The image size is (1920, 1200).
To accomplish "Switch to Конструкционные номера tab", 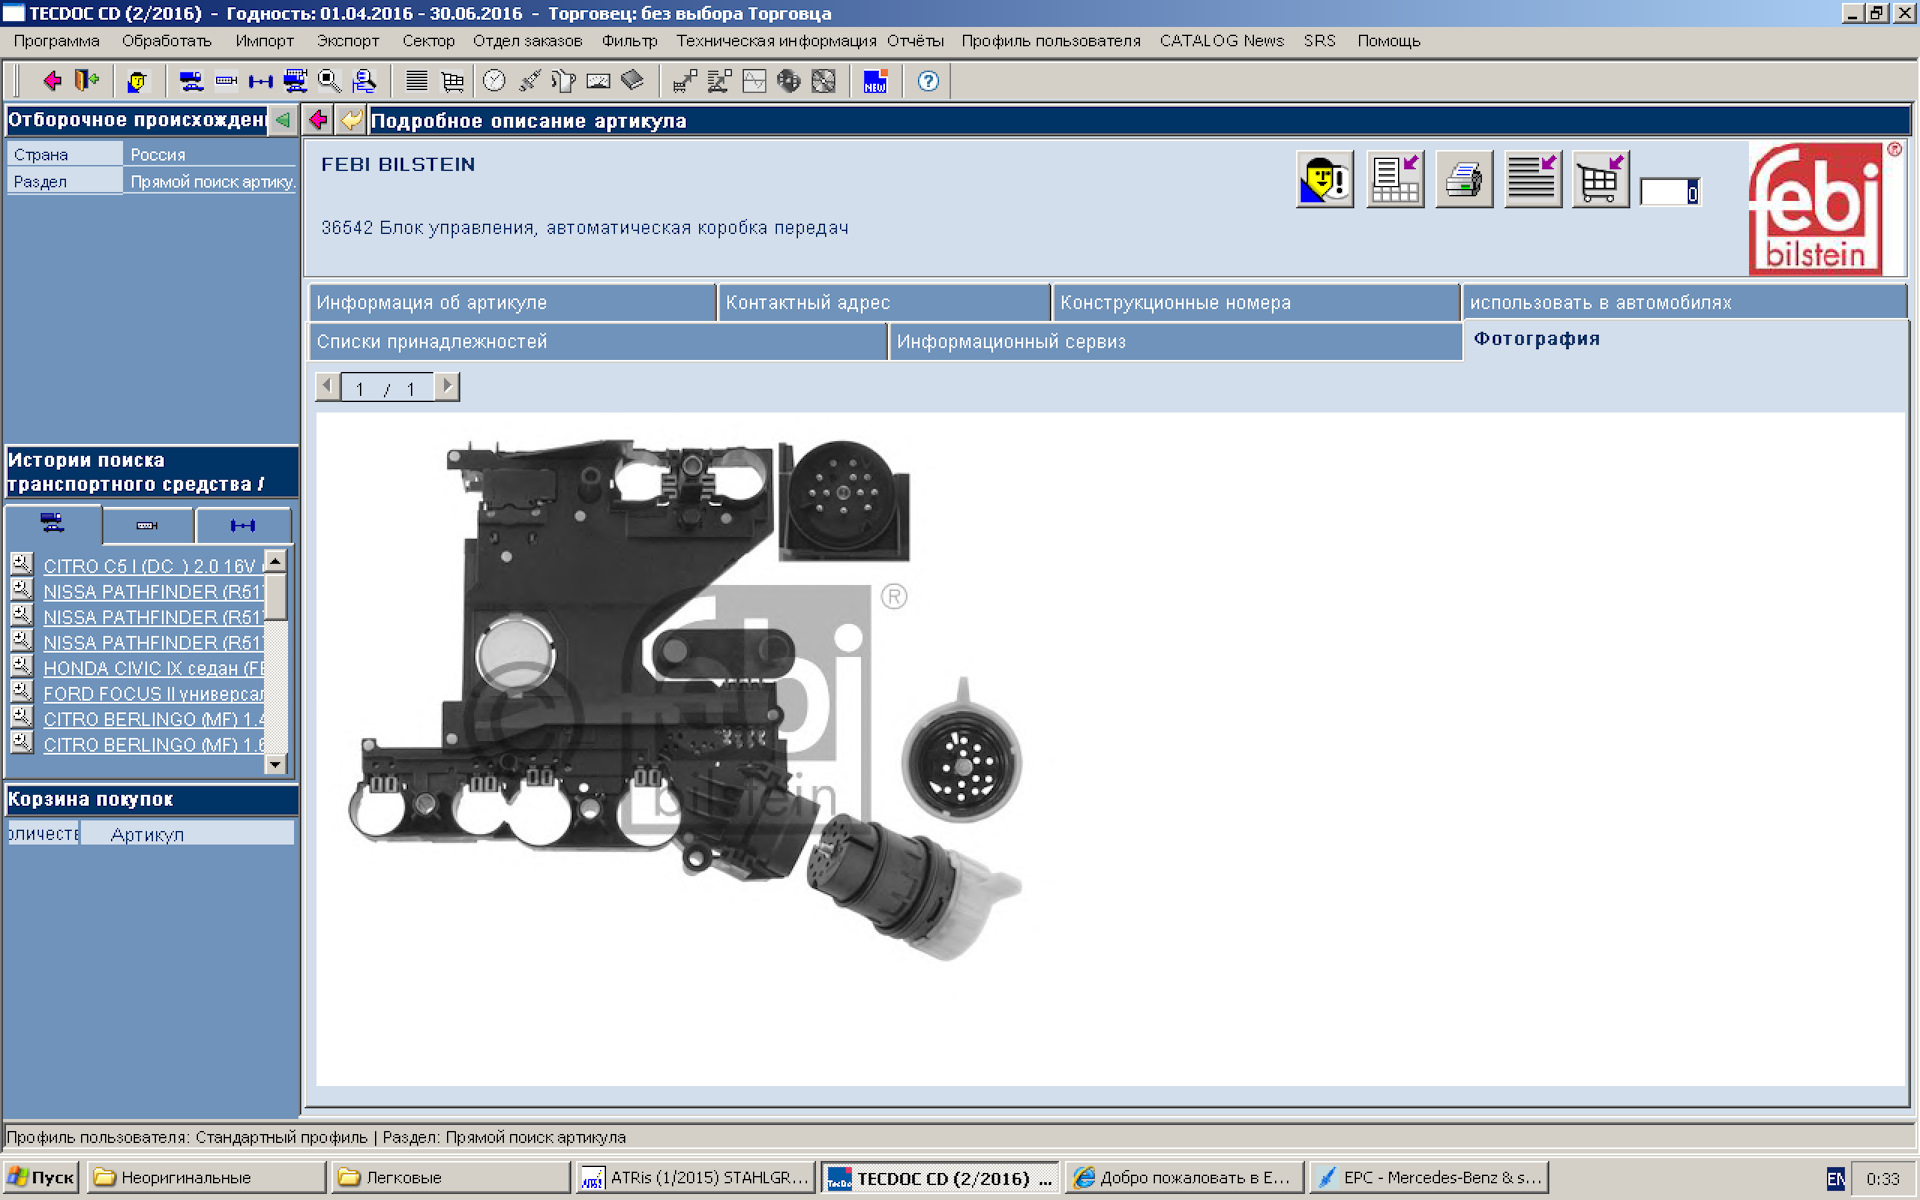I will point(1256,302).
